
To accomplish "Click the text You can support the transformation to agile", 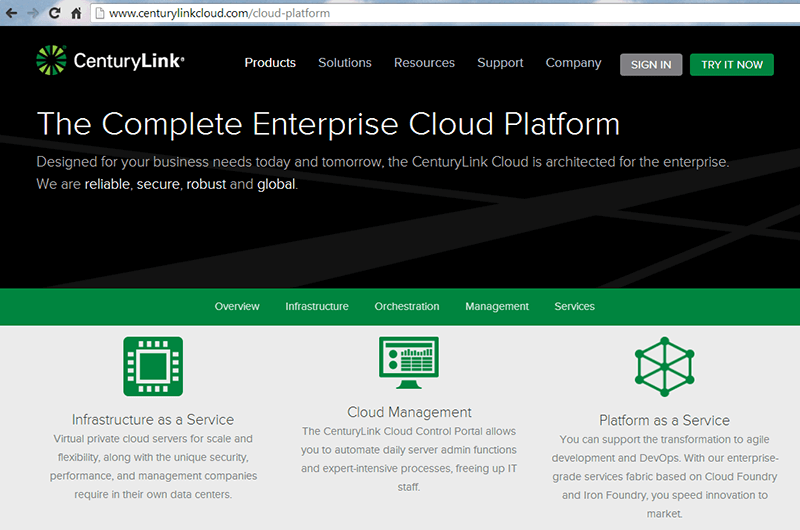I will [664, 440].
